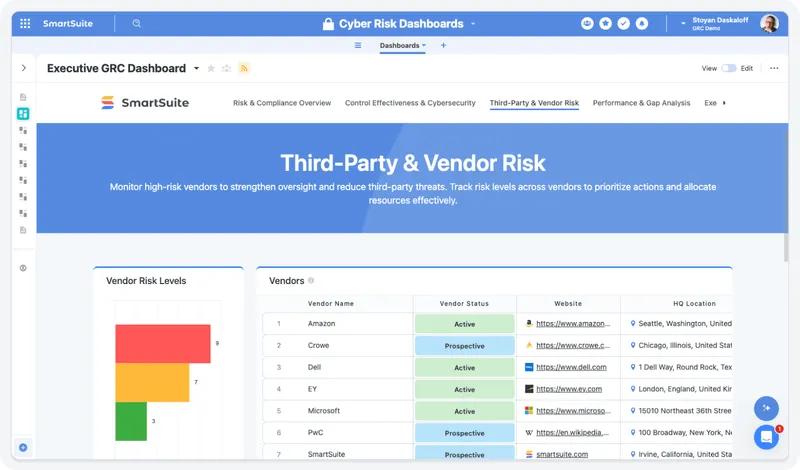
Task: Open the chat messenger button with badge
Action: [766, 437]
